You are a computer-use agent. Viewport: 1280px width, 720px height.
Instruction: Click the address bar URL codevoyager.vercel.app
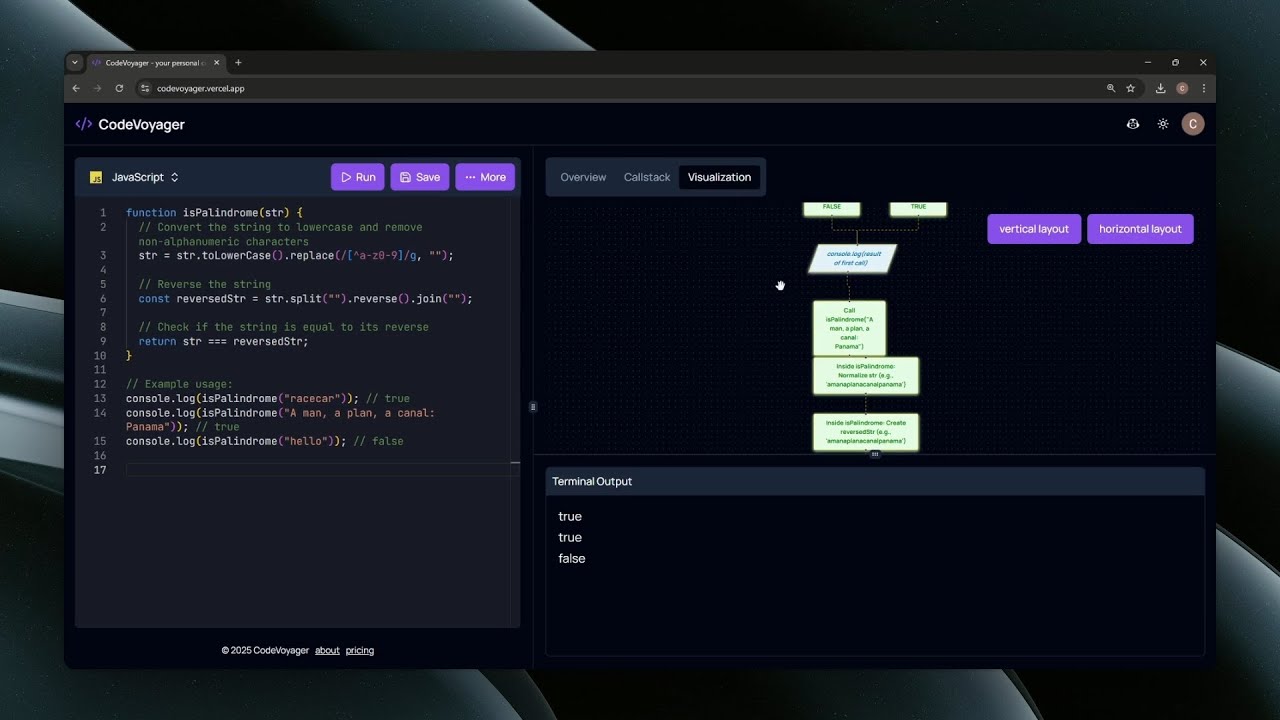click(201, 88)
